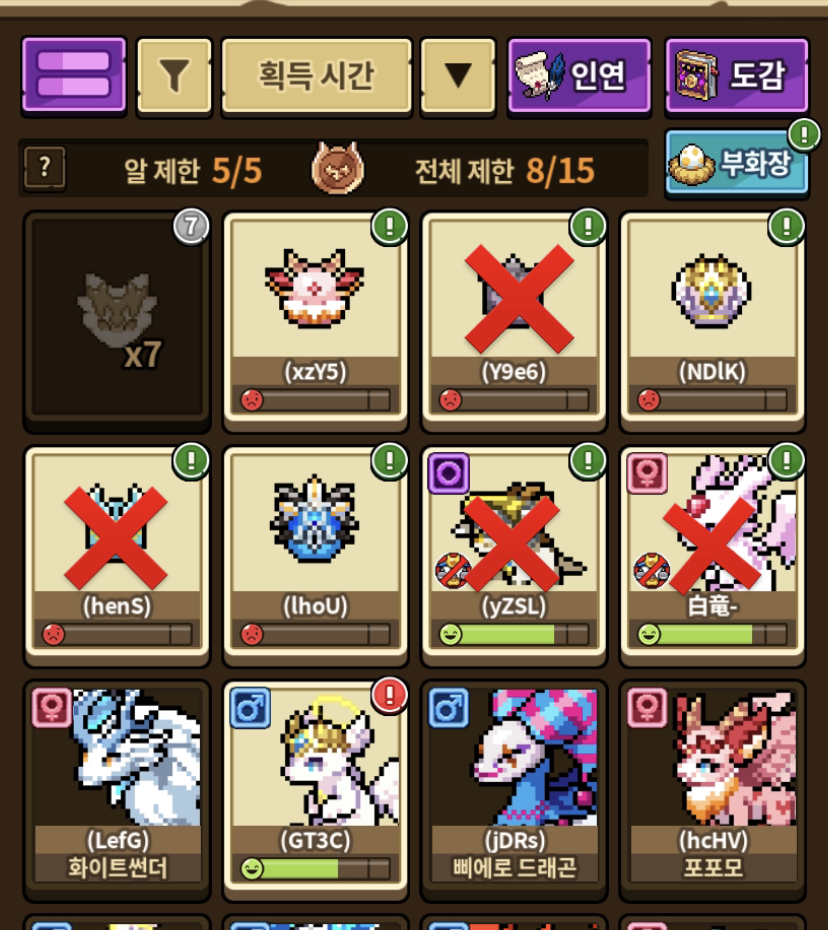Image resolution: width=828 pixels, height=930 pixels.
Task: Open the 획득 시간 sort criteria selector
Action: [x=316, y=75]
